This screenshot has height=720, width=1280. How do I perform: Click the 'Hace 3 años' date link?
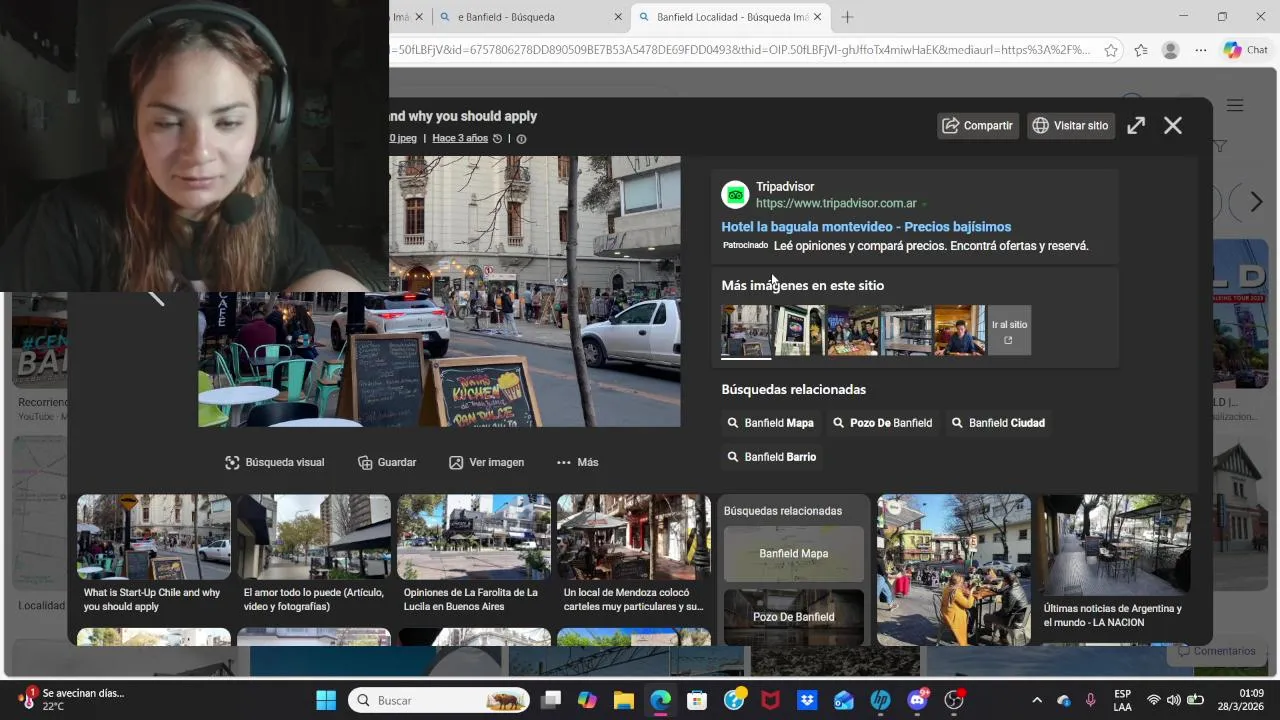(x=460, y=138)
